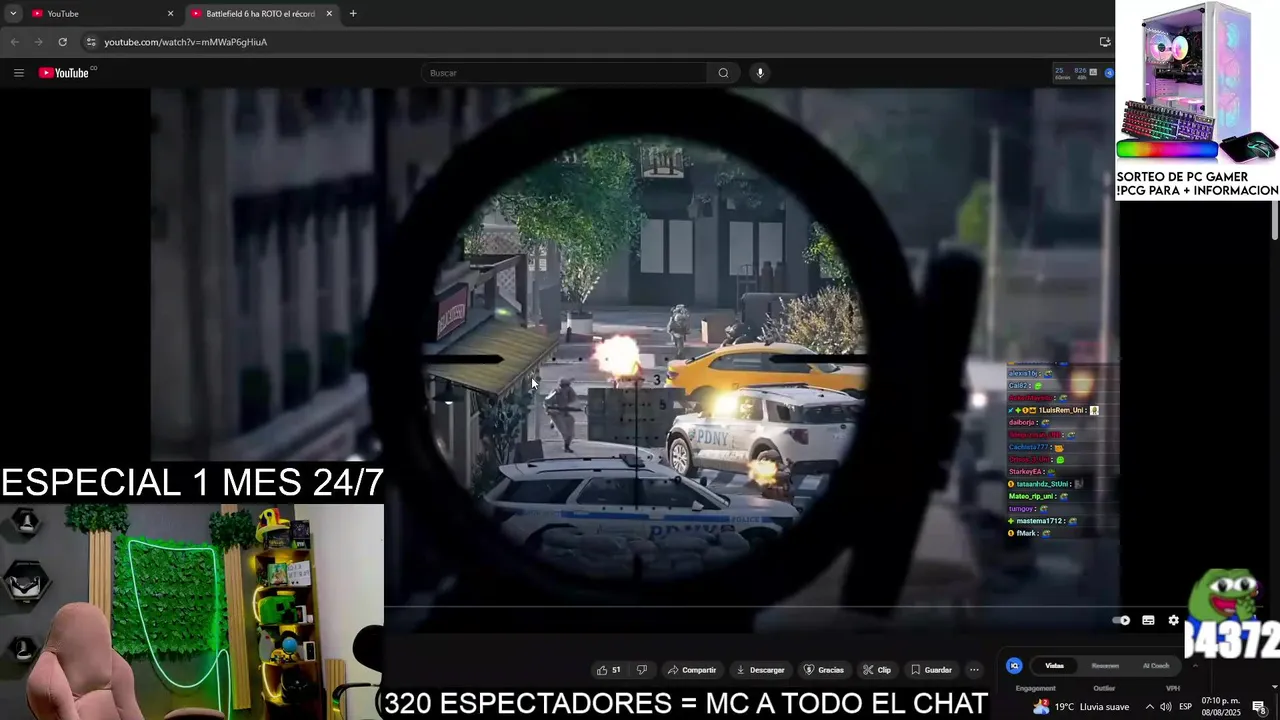Go forward in browser history
Image resolution: width=1280 pixels, height=720 pixels.
pyautogui.click(x=38, y=42)
